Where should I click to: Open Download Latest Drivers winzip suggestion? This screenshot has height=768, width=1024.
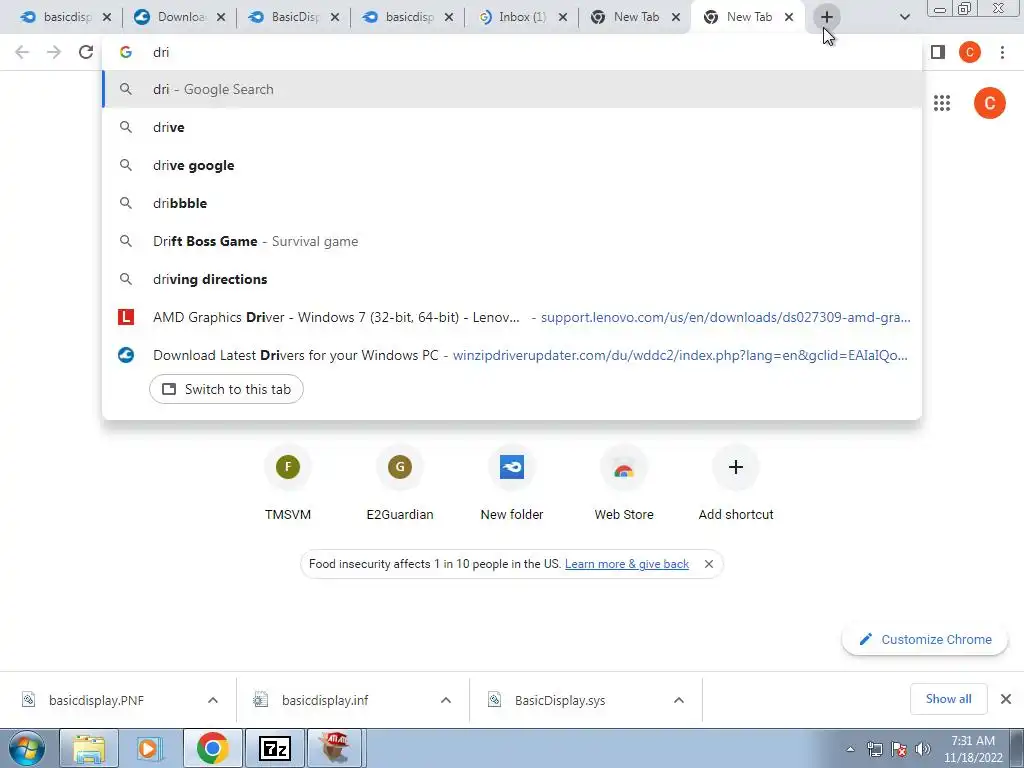tap(512, 355)
